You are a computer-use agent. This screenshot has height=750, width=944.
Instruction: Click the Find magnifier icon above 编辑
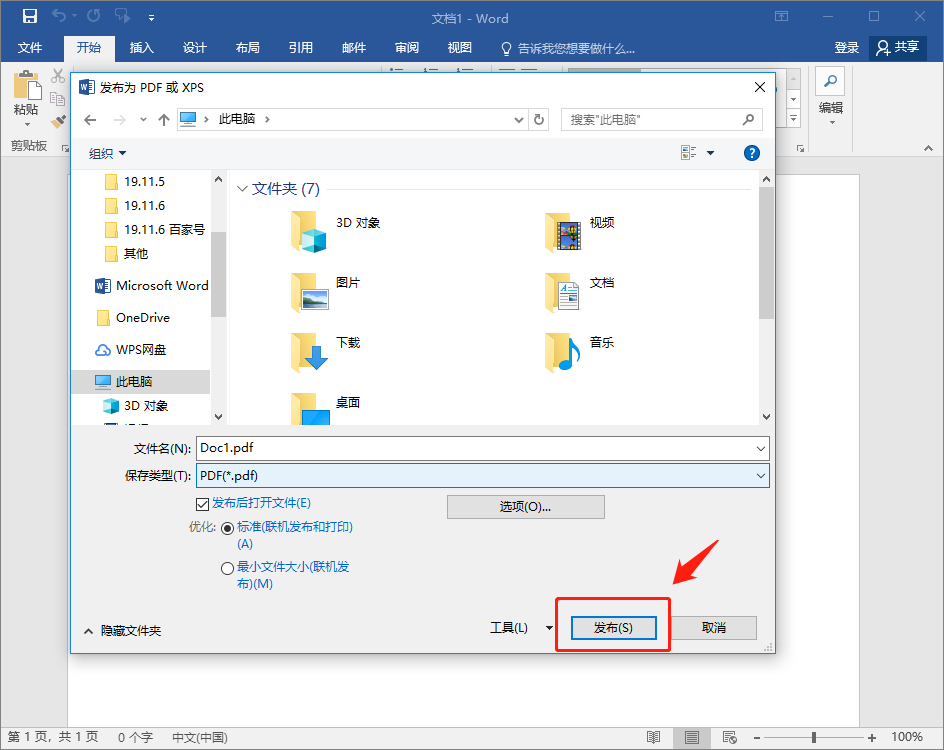point(830,81)
